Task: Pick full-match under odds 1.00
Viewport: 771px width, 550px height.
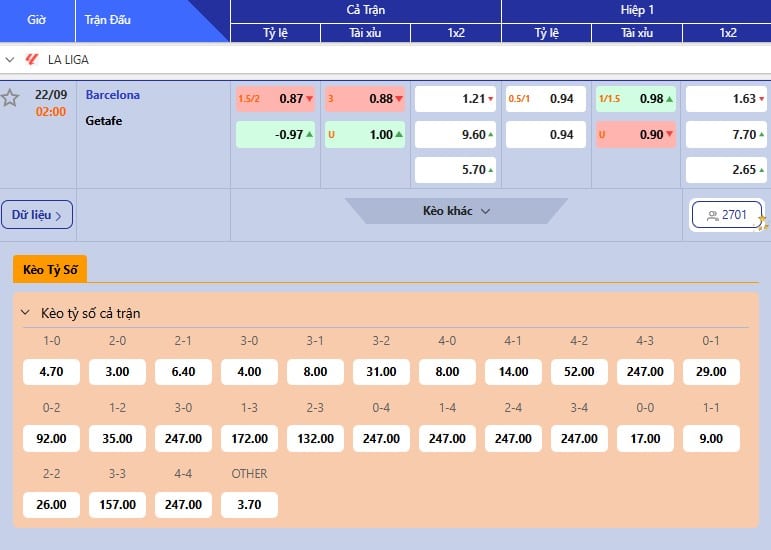Action: (x=365, y=135)
